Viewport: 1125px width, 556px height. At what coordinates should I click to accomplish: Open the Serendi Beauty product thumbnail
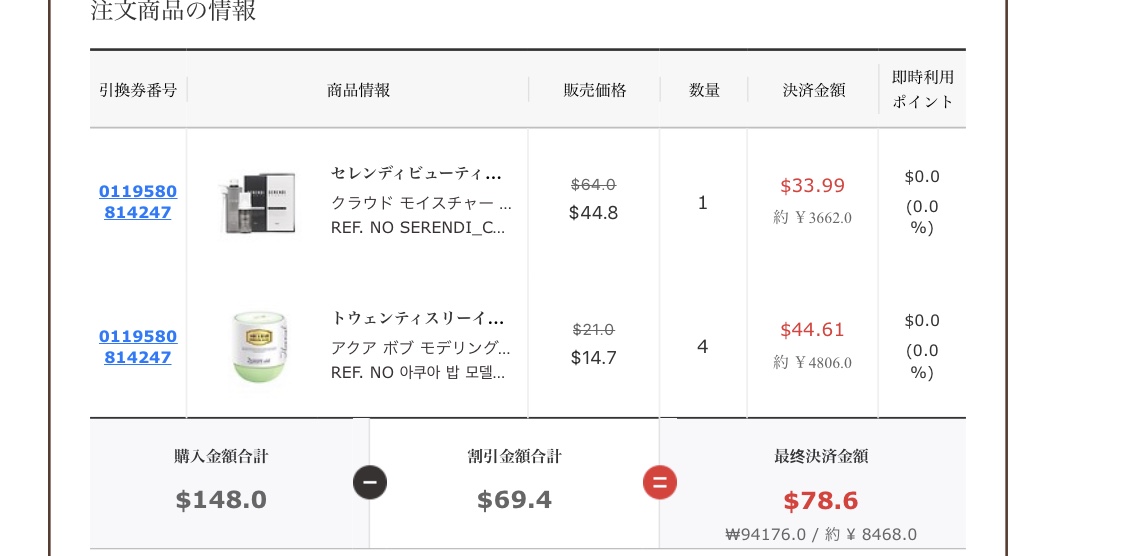259,203
